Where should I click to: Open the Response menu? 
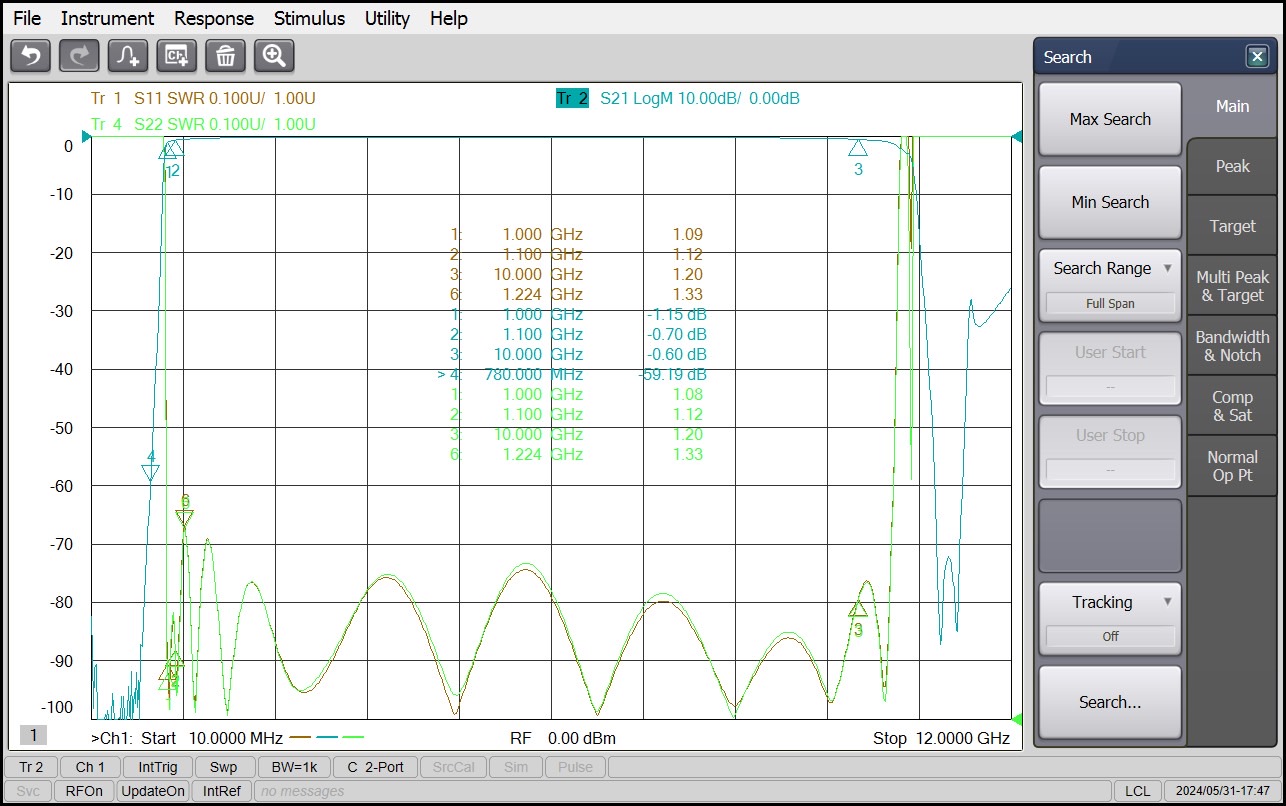[214, 18]
